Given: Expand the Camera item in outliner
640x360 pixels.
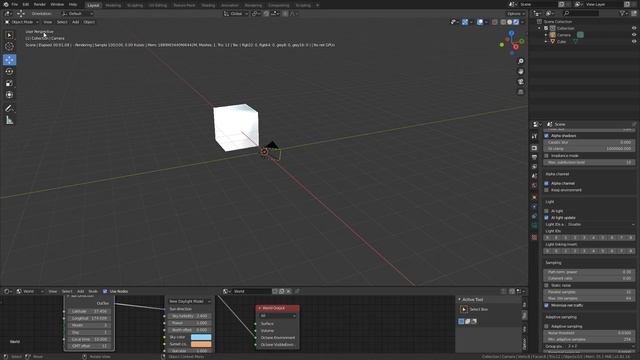Looking at the screenshot, I should pyautogui.click(x=546, y=35).
